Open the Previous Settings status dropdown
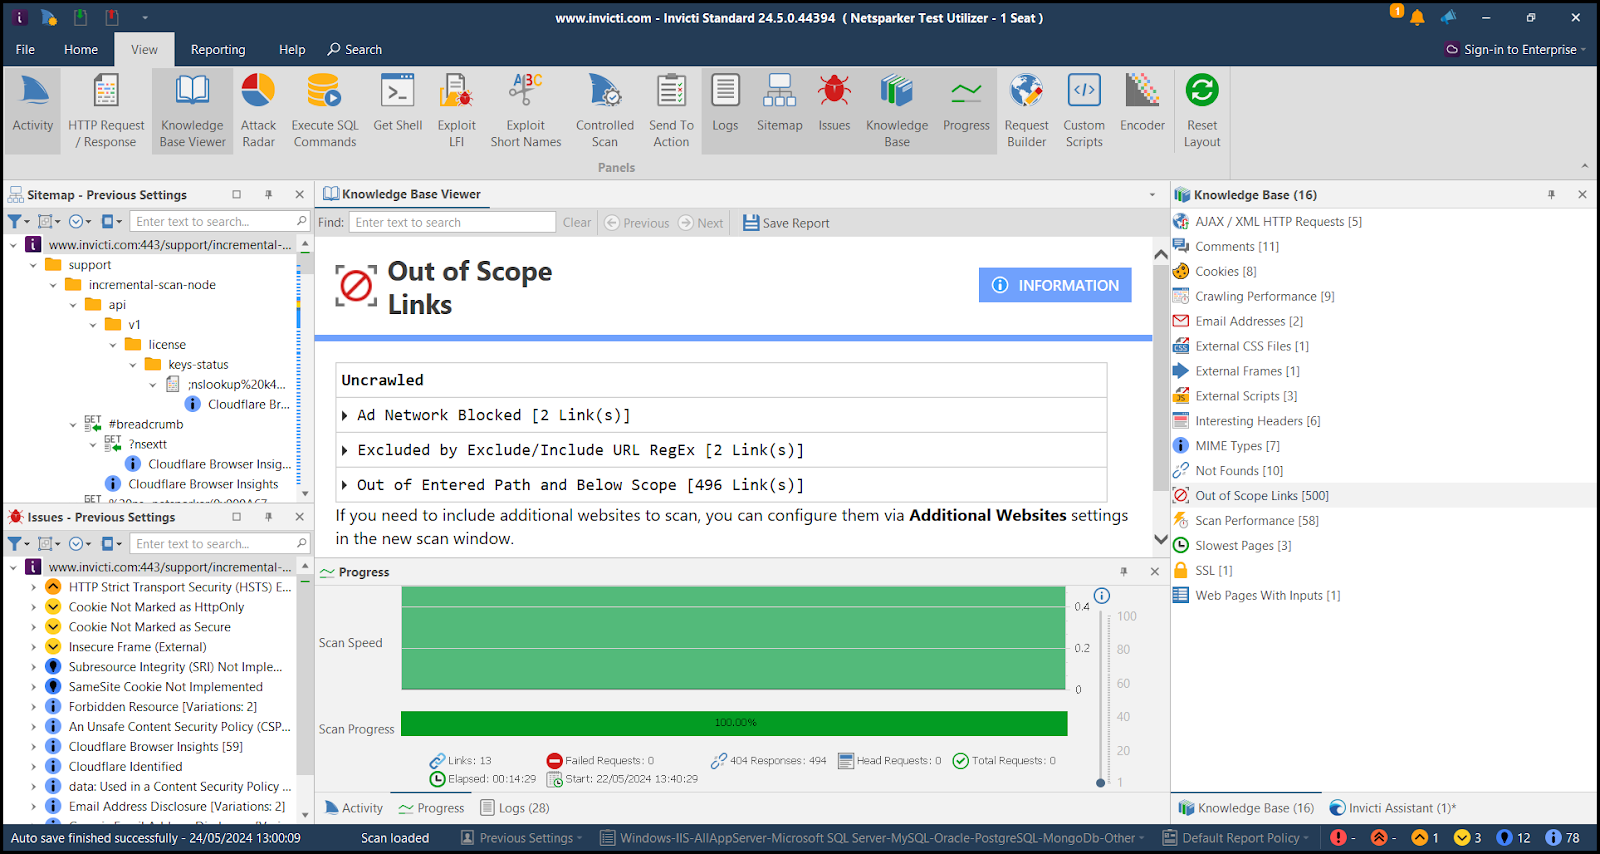 (520, 838)
